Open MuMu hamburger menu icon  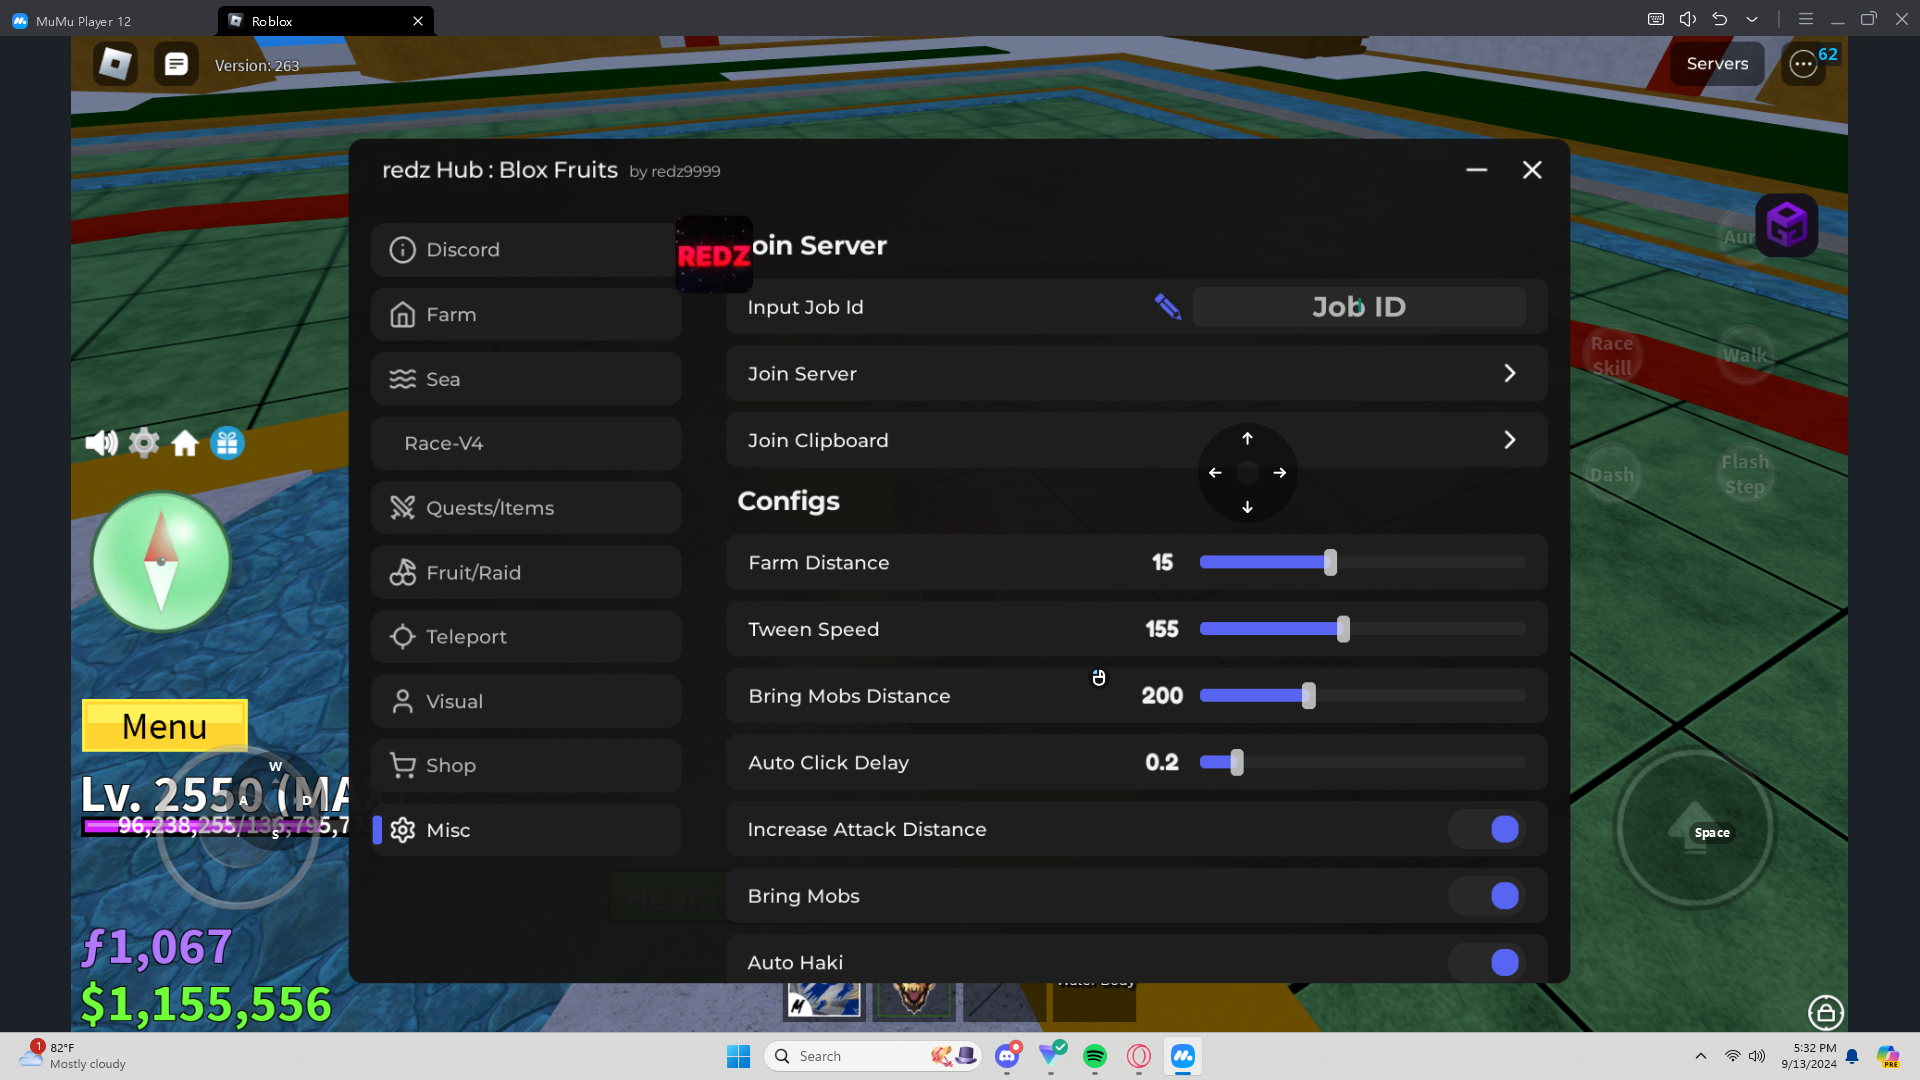coord(1806,19)
